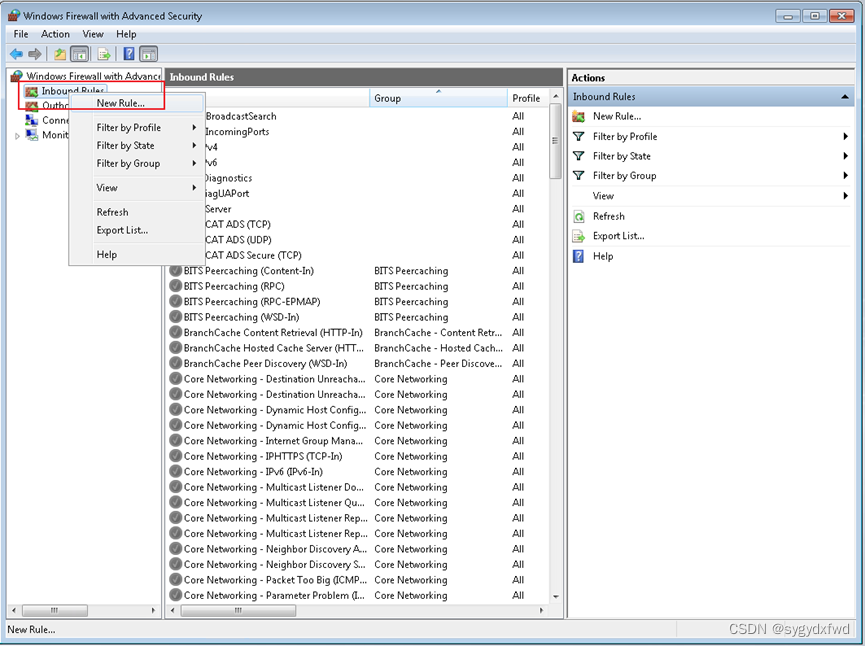Click the tree pane horizontal scrollbar thumb
This screenshot has width=865, height=646.
coord(54,610)
